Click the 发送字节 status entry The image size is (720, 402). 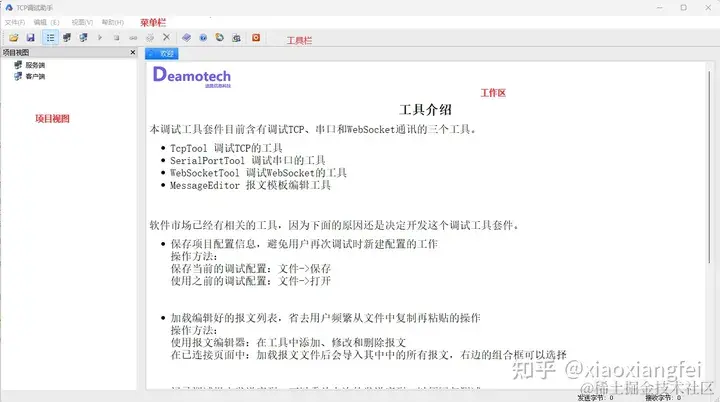click(x=596, y=398)
